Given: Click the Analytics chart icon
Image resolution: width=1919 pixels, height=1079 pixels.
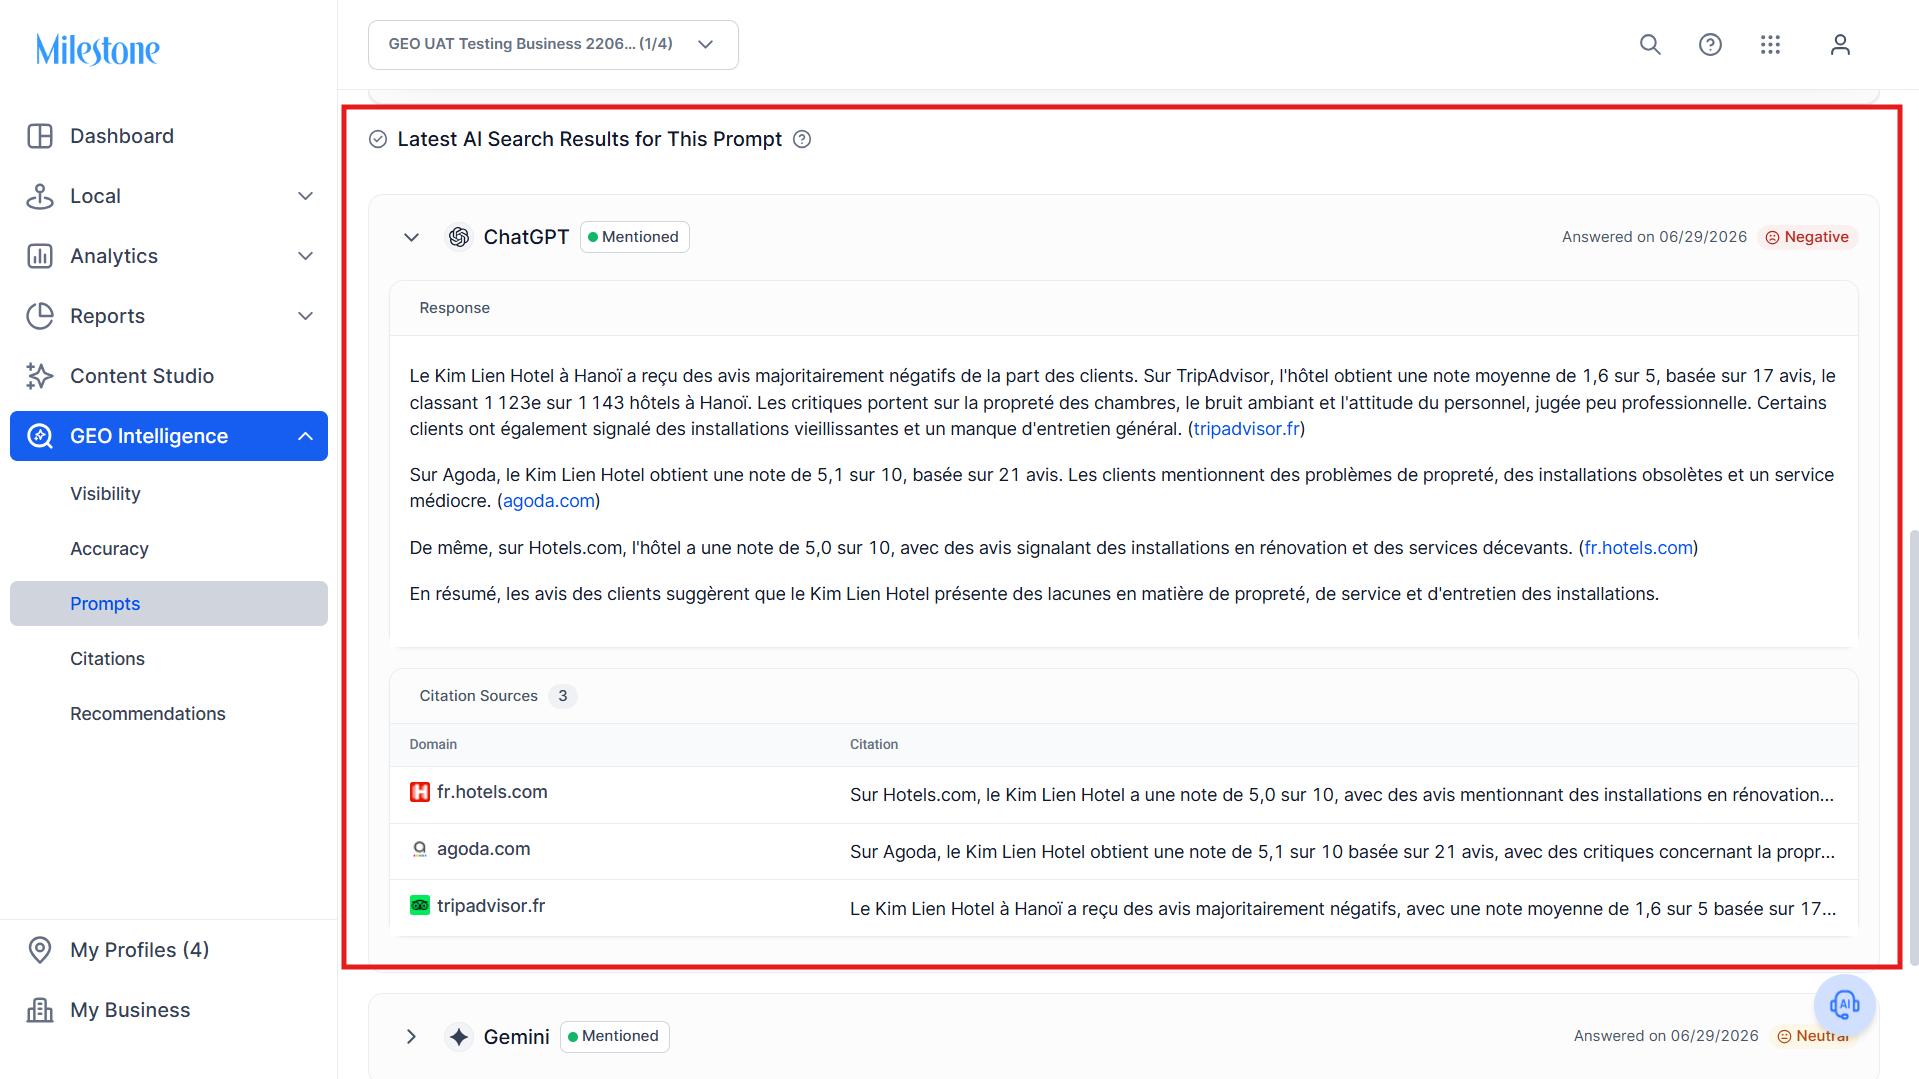Looking at the screenshot, I should click(x=40, y=256).
